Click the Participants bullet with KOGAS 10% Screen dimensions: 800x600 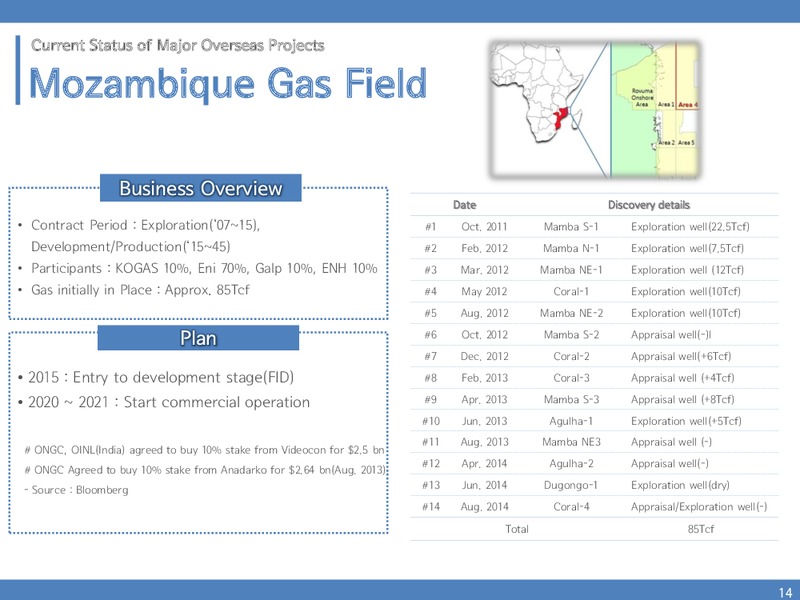[x=204, y=268]
